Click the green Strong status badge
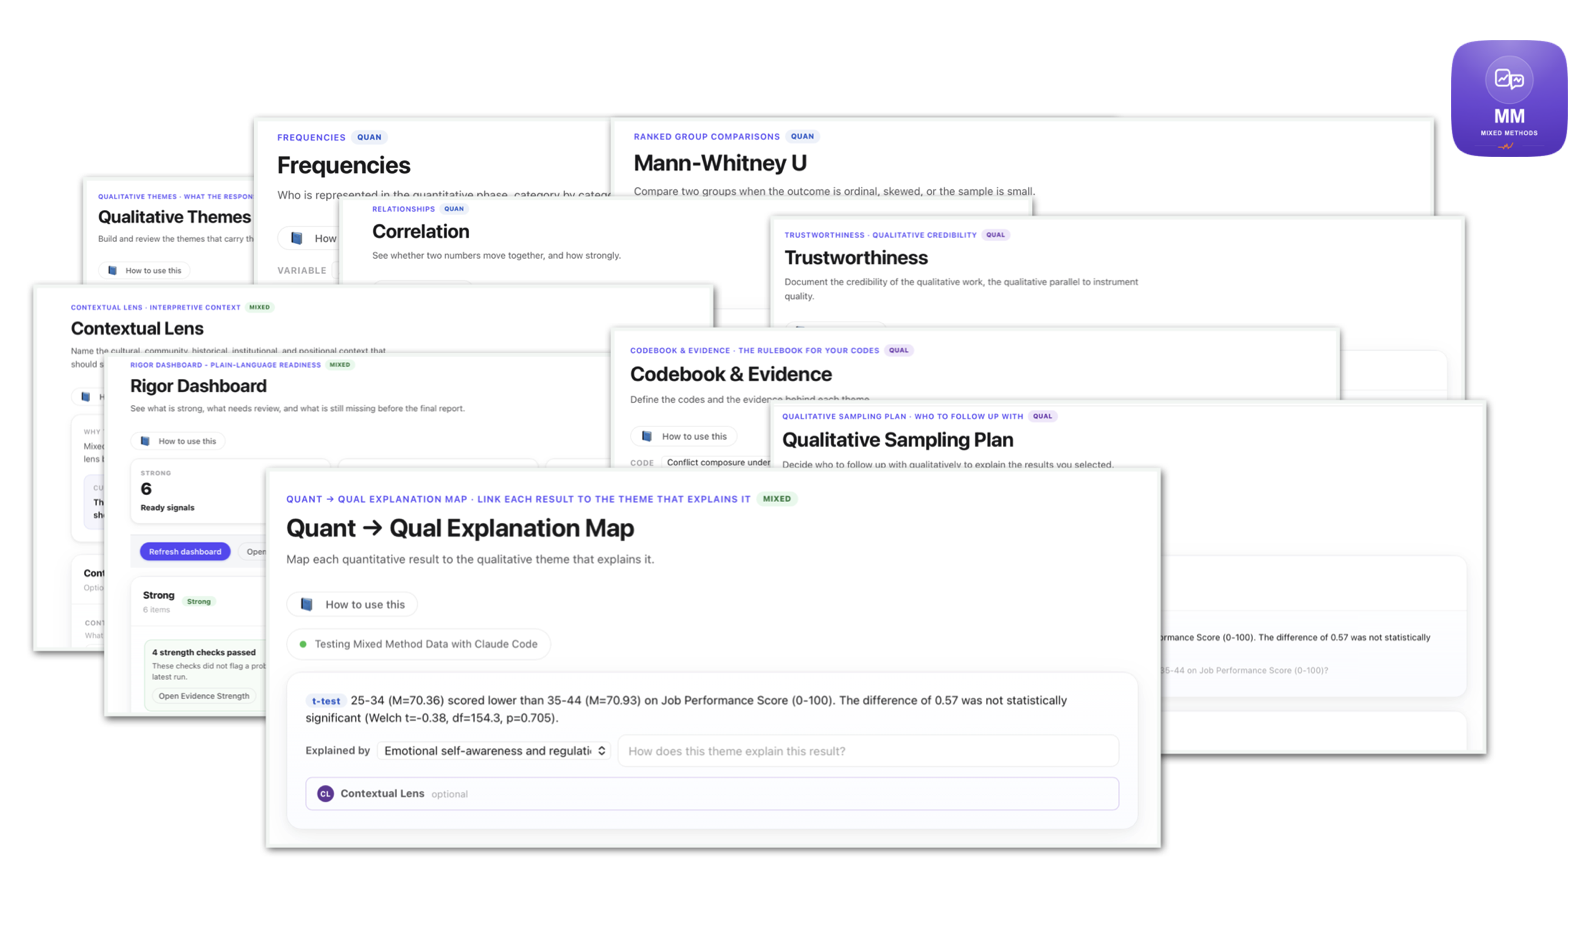This screenshot has height=926, width=1586. (199, 602)
